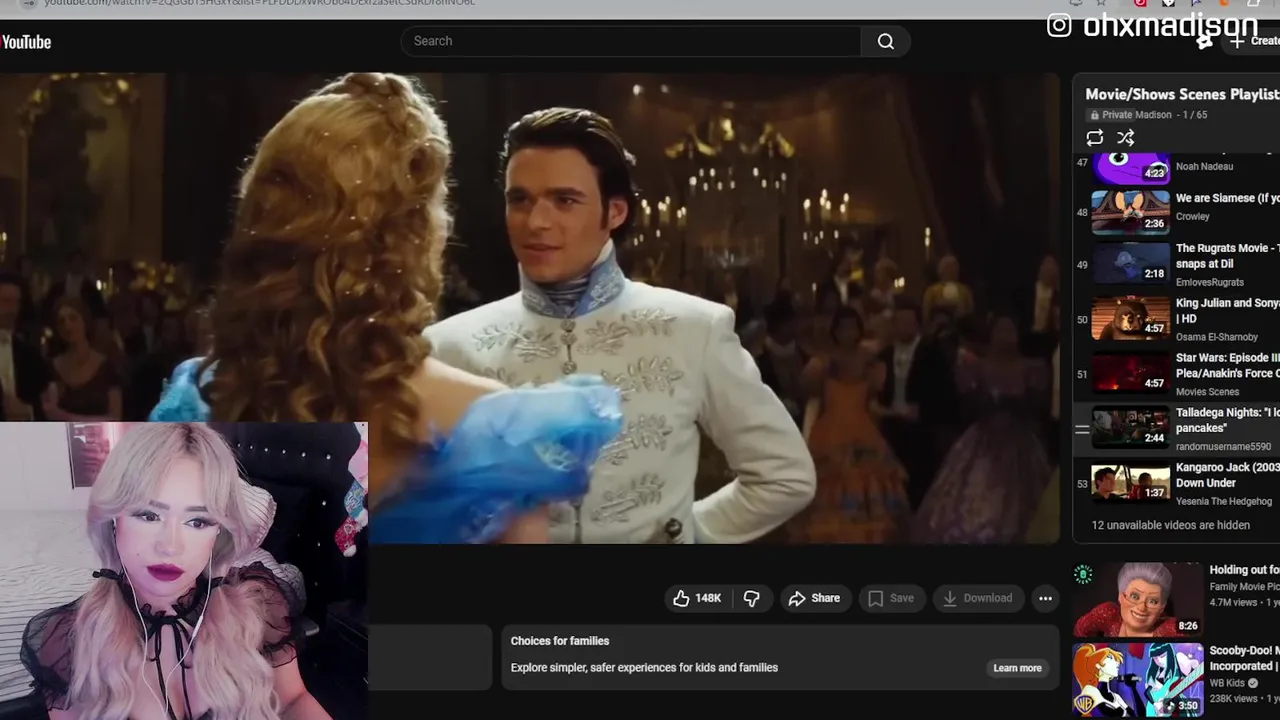Open the three-dot more actions menu
Viewport: 1280px width, 720px height.
(x=1045, y=598)
